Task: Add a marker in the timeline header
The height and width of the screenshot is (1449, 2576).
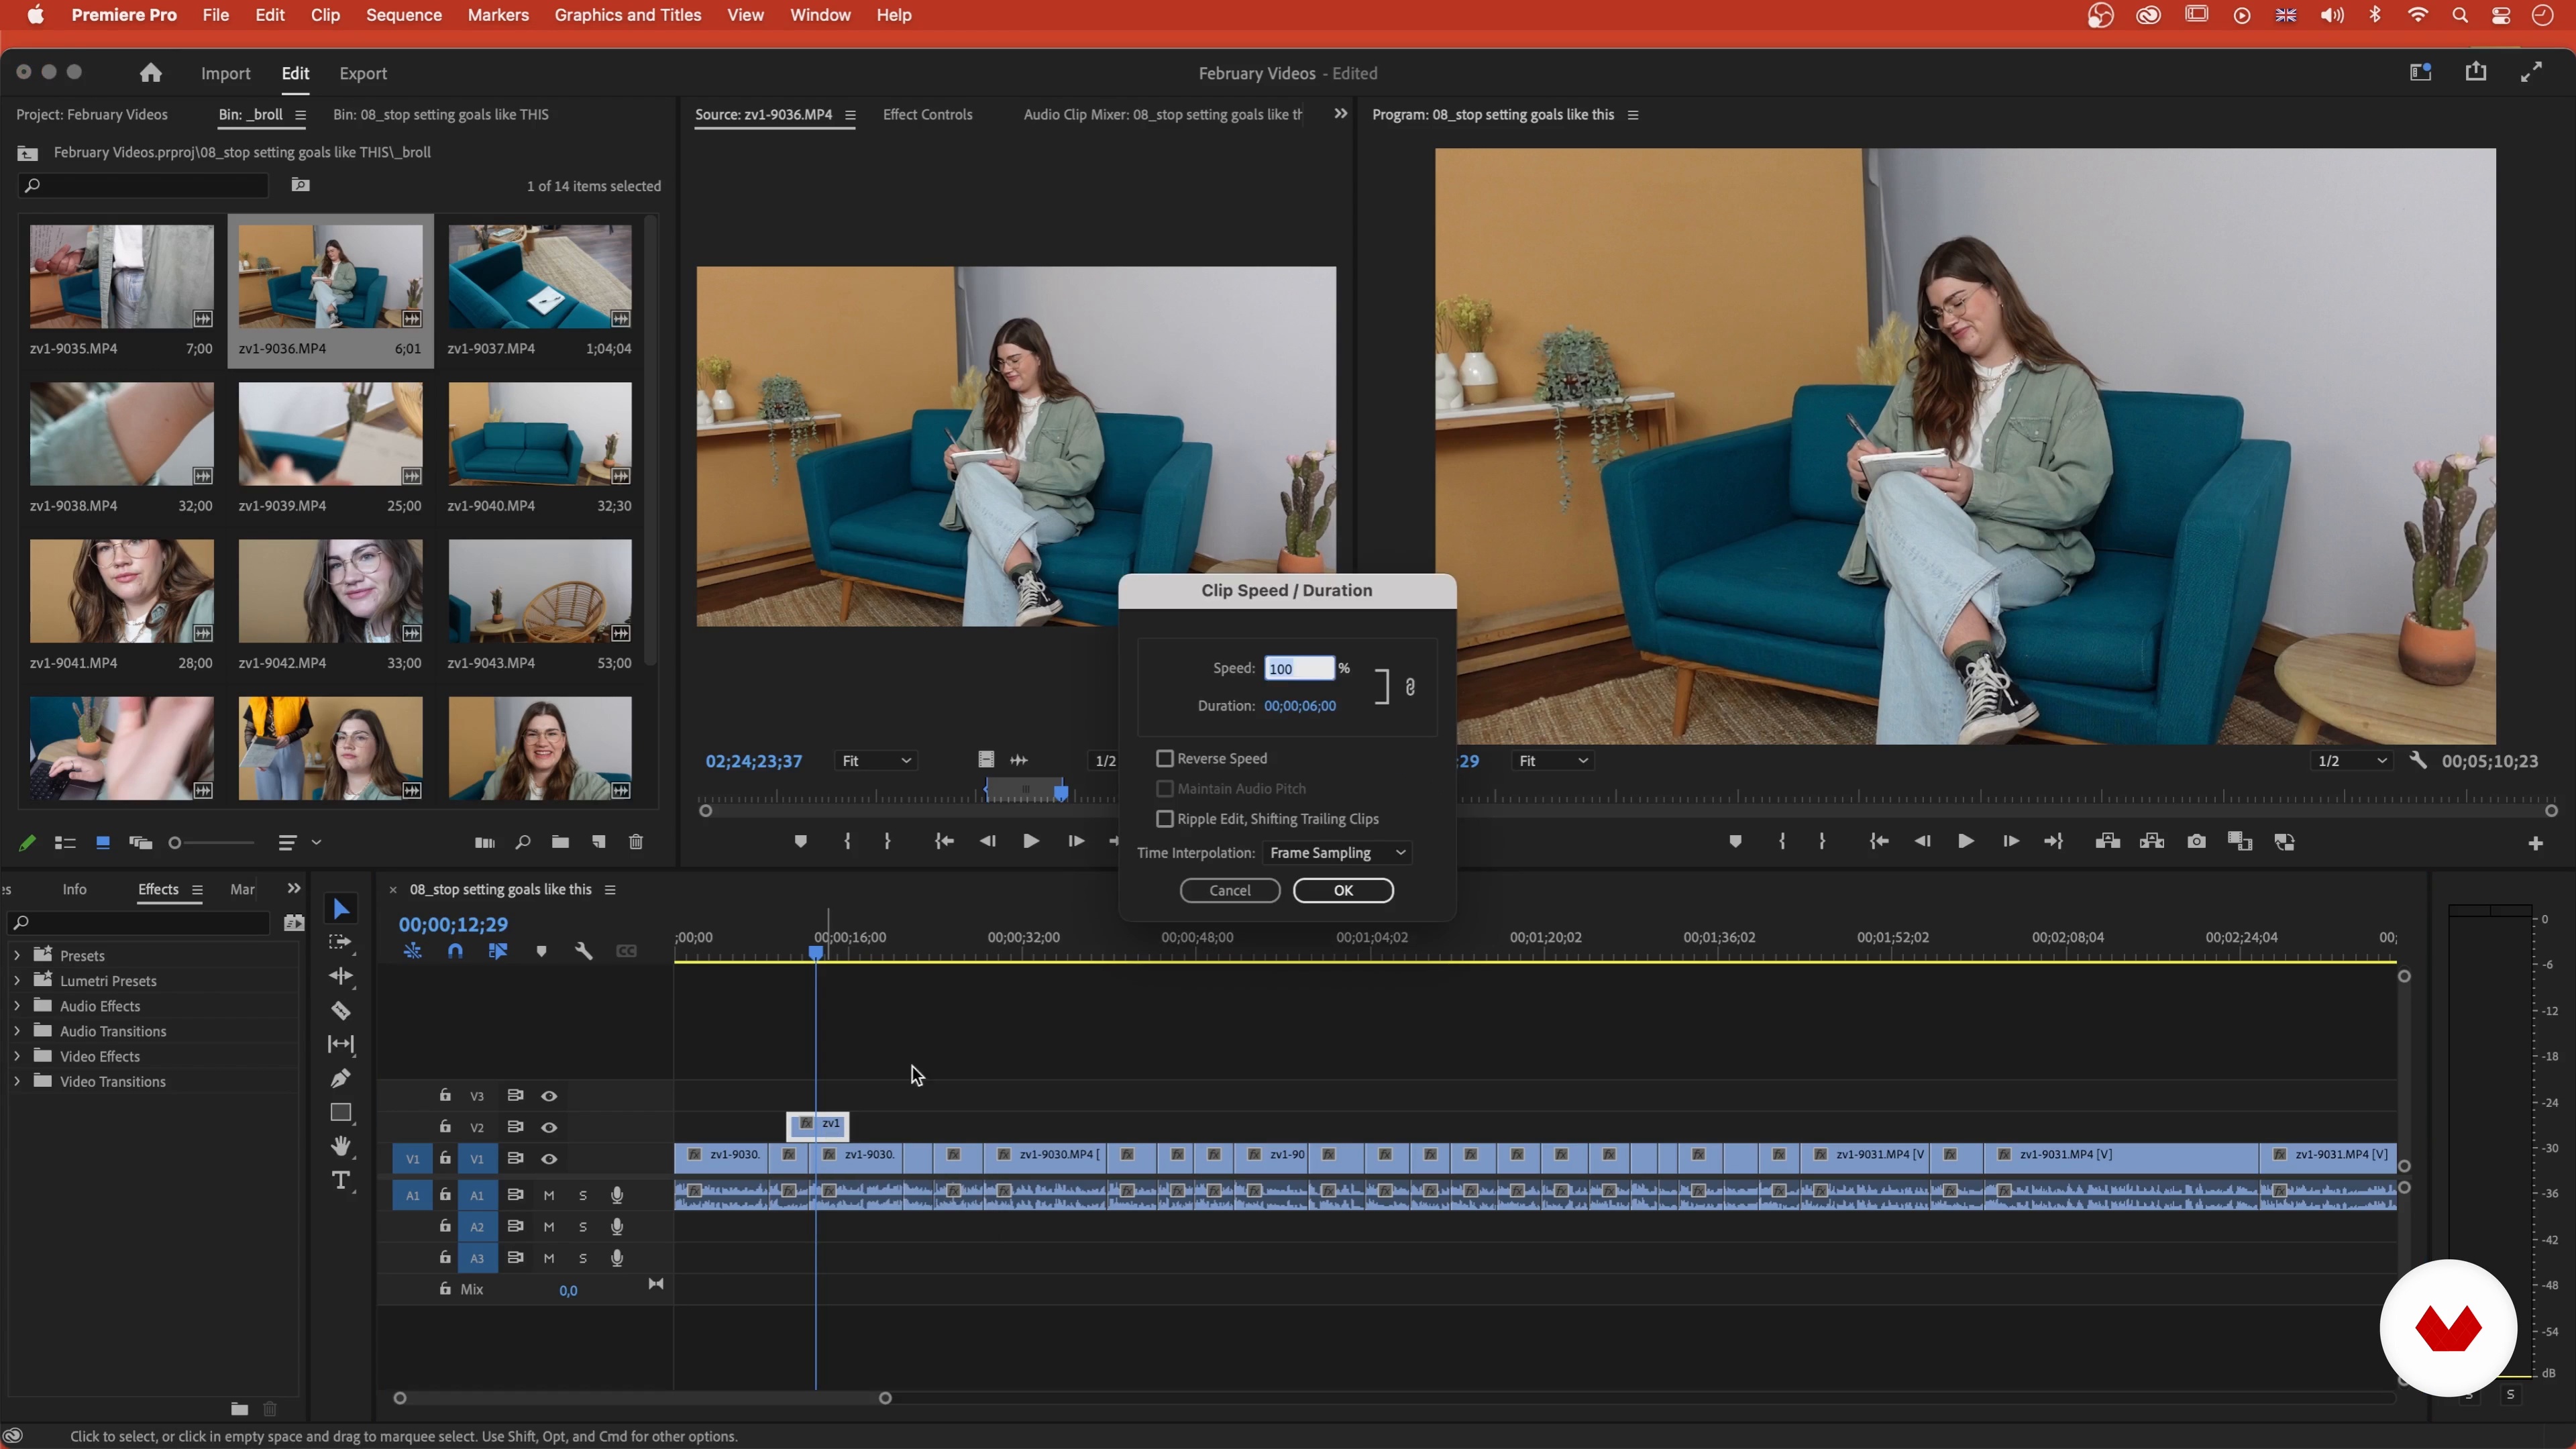Action: click(x=541, y=951)
